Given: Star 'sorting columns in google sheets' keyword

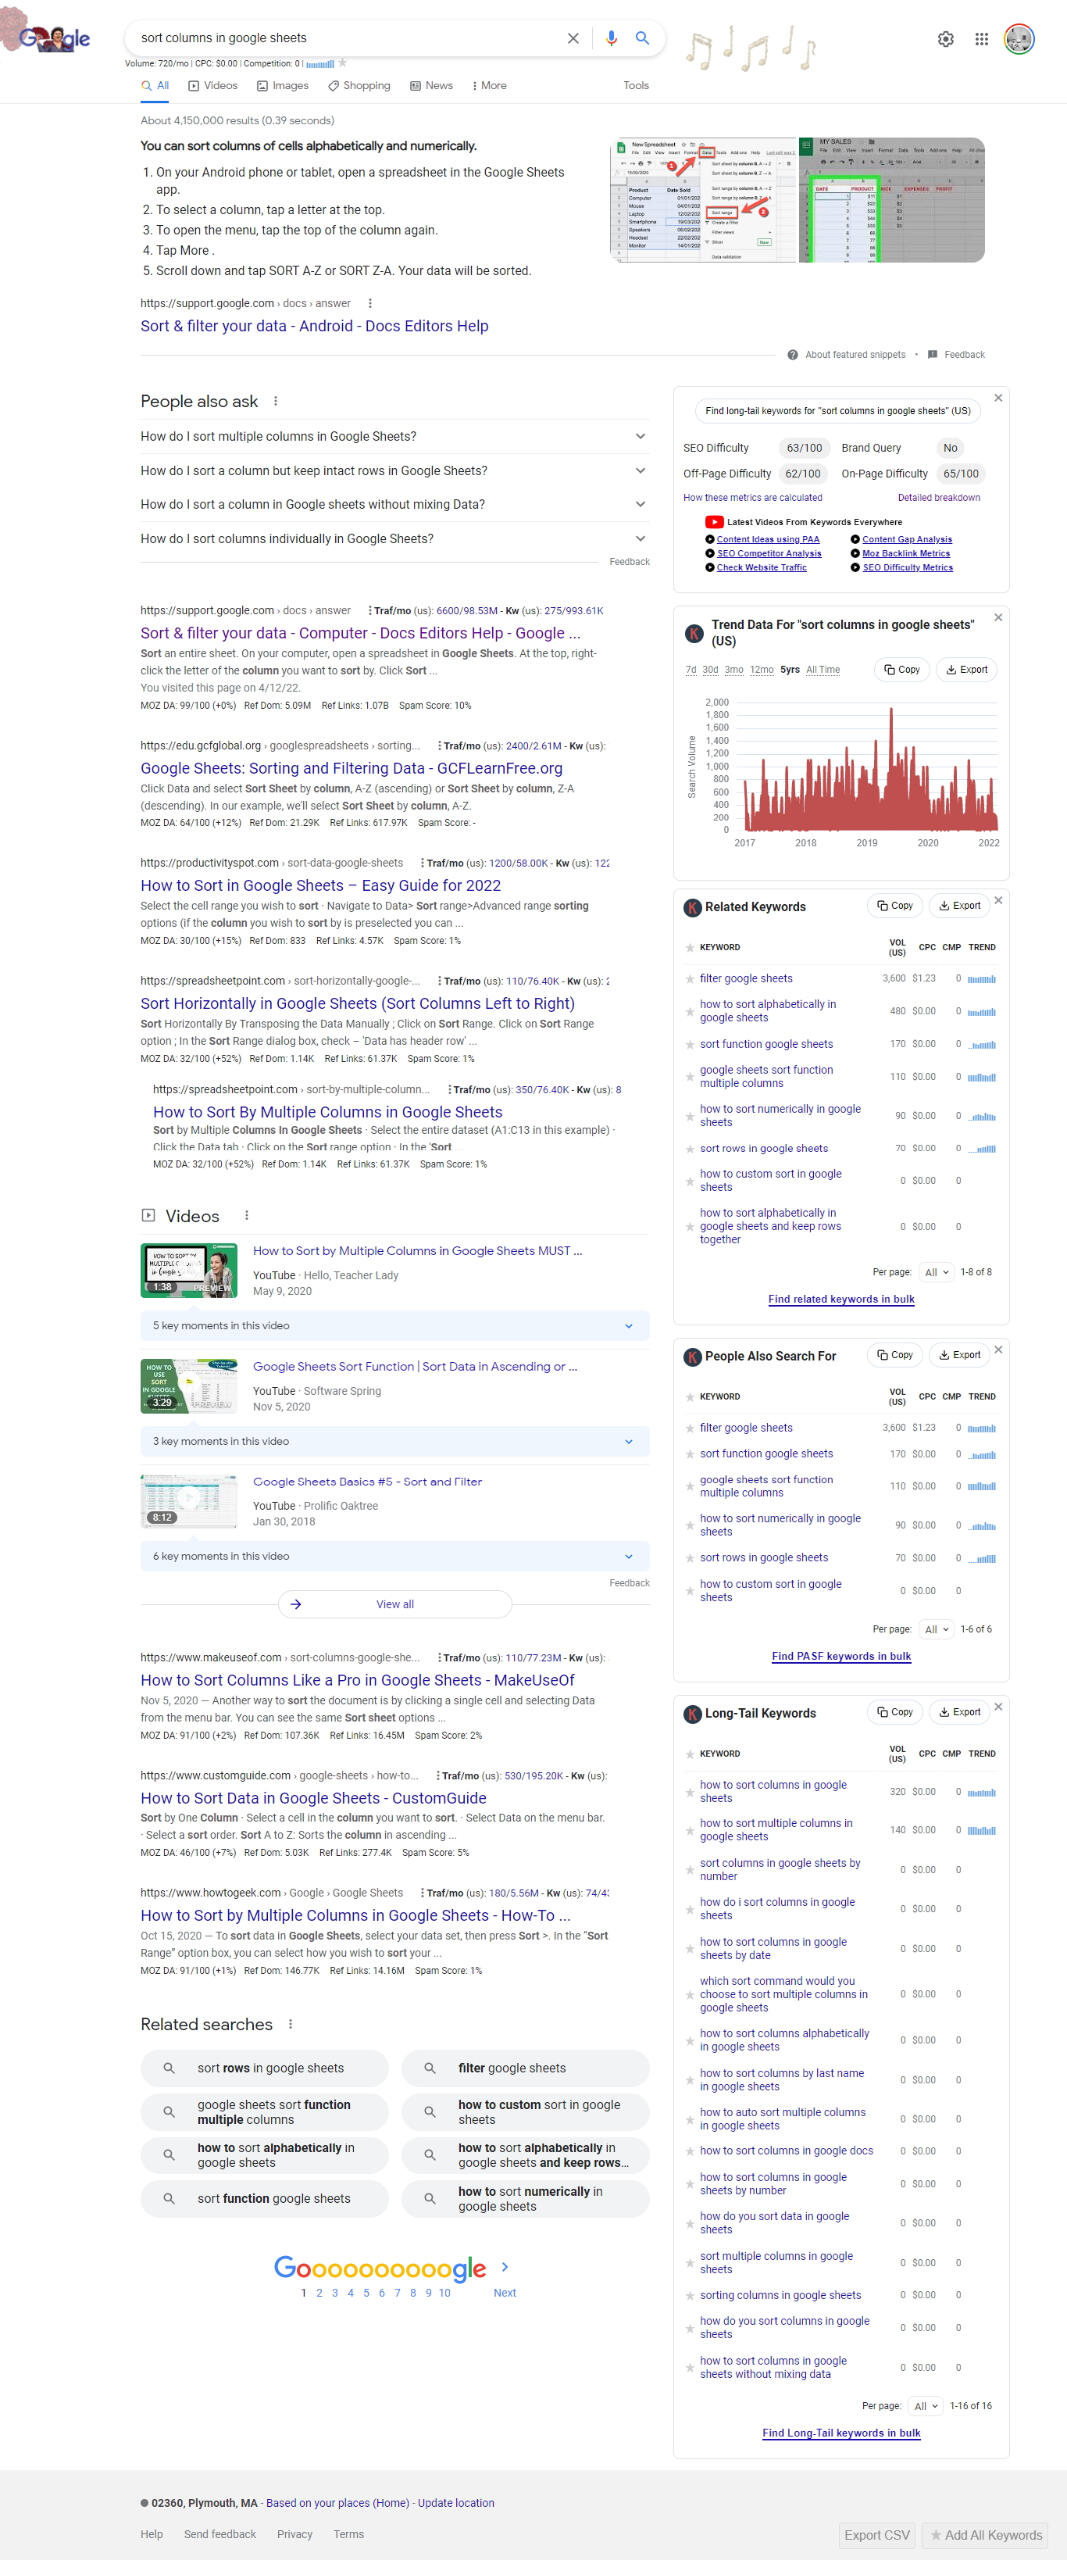Looking at the screenshot, I should 690,2295.
